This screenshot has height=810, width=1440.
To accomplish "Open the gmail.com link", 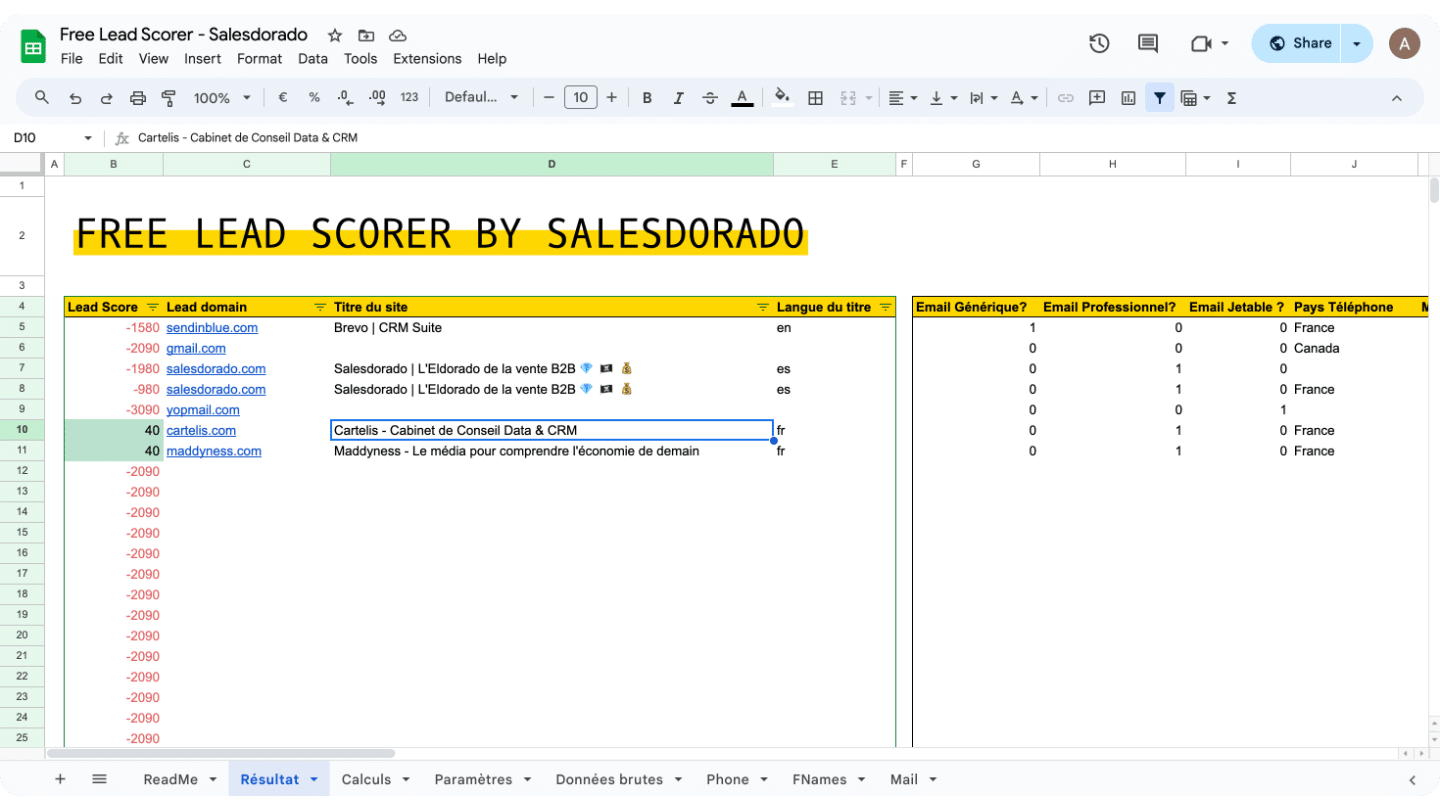I will pos(196,348).
